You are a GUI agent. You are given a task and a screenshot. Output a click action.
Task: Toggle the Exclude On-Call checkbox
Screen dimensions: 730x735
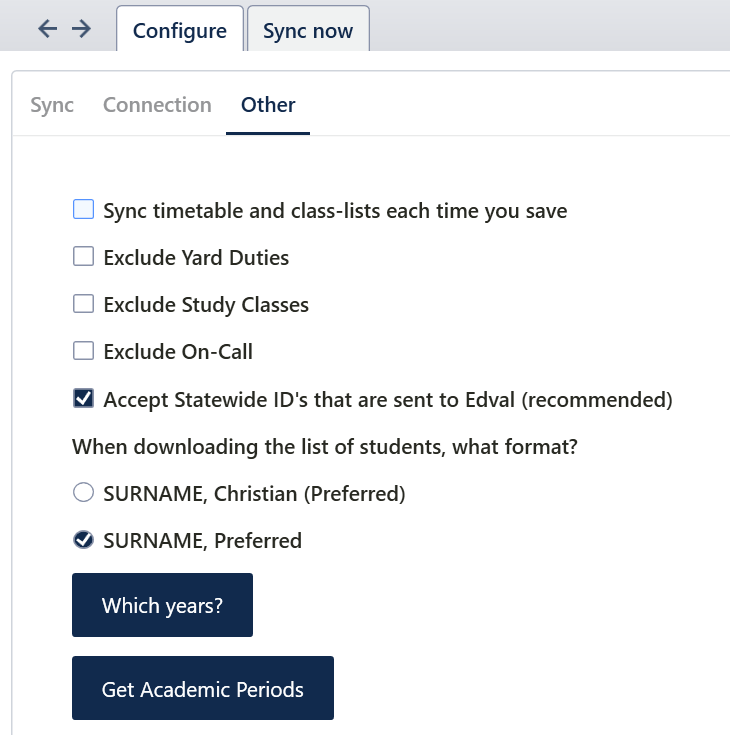84,351
